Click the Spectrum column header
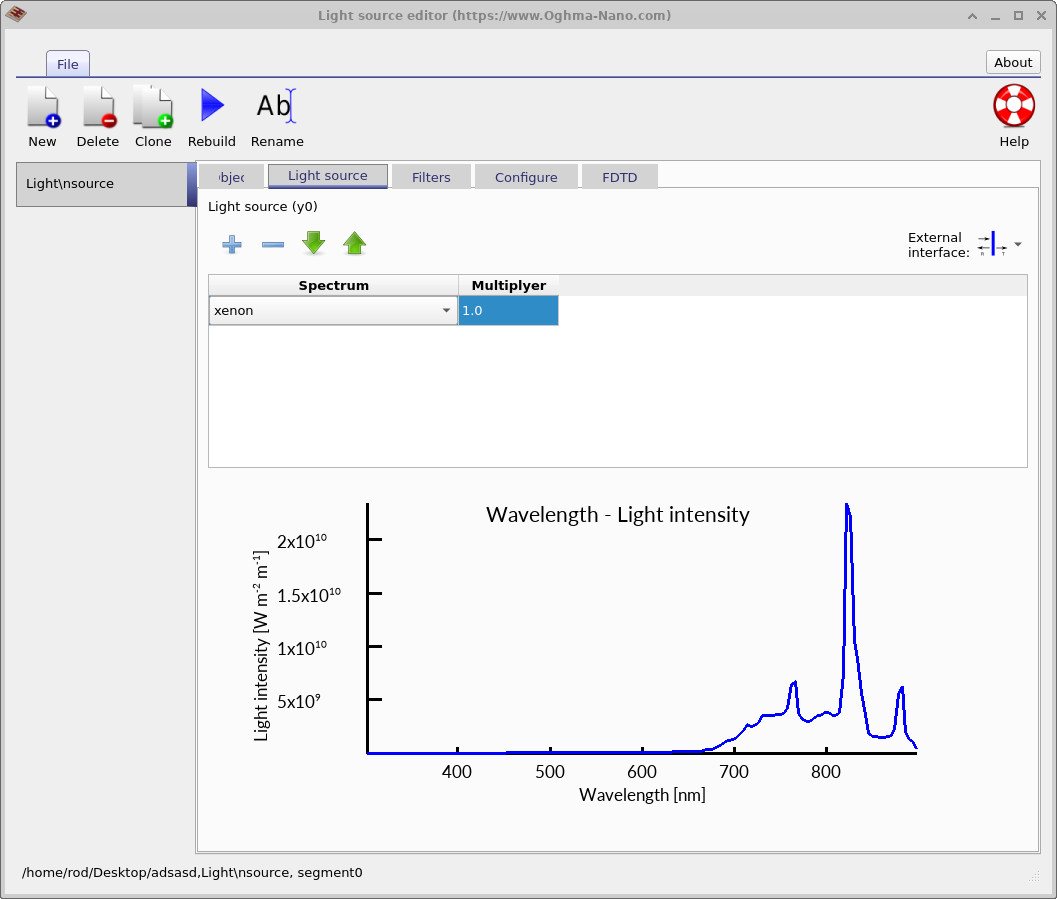This screenshot has width=1057, height=899. pyautogui.click(x=333, y=285)
